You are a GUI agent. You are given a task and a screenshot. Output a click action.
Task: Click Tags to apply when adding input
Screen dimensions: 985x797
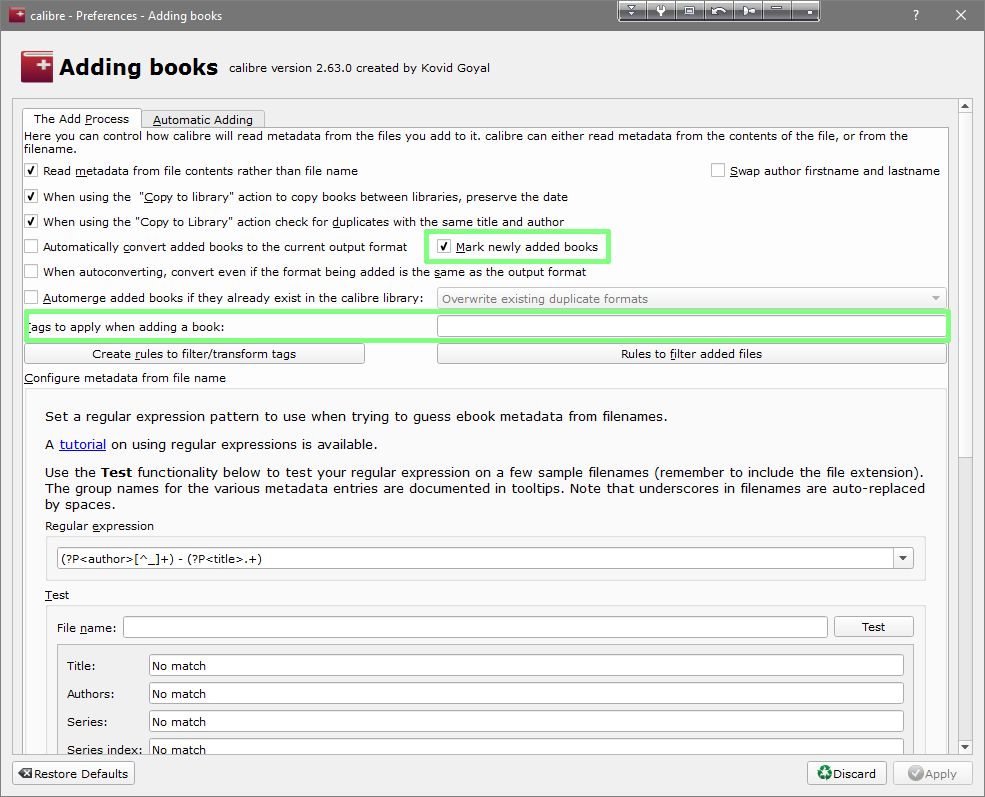pos(692,326)
